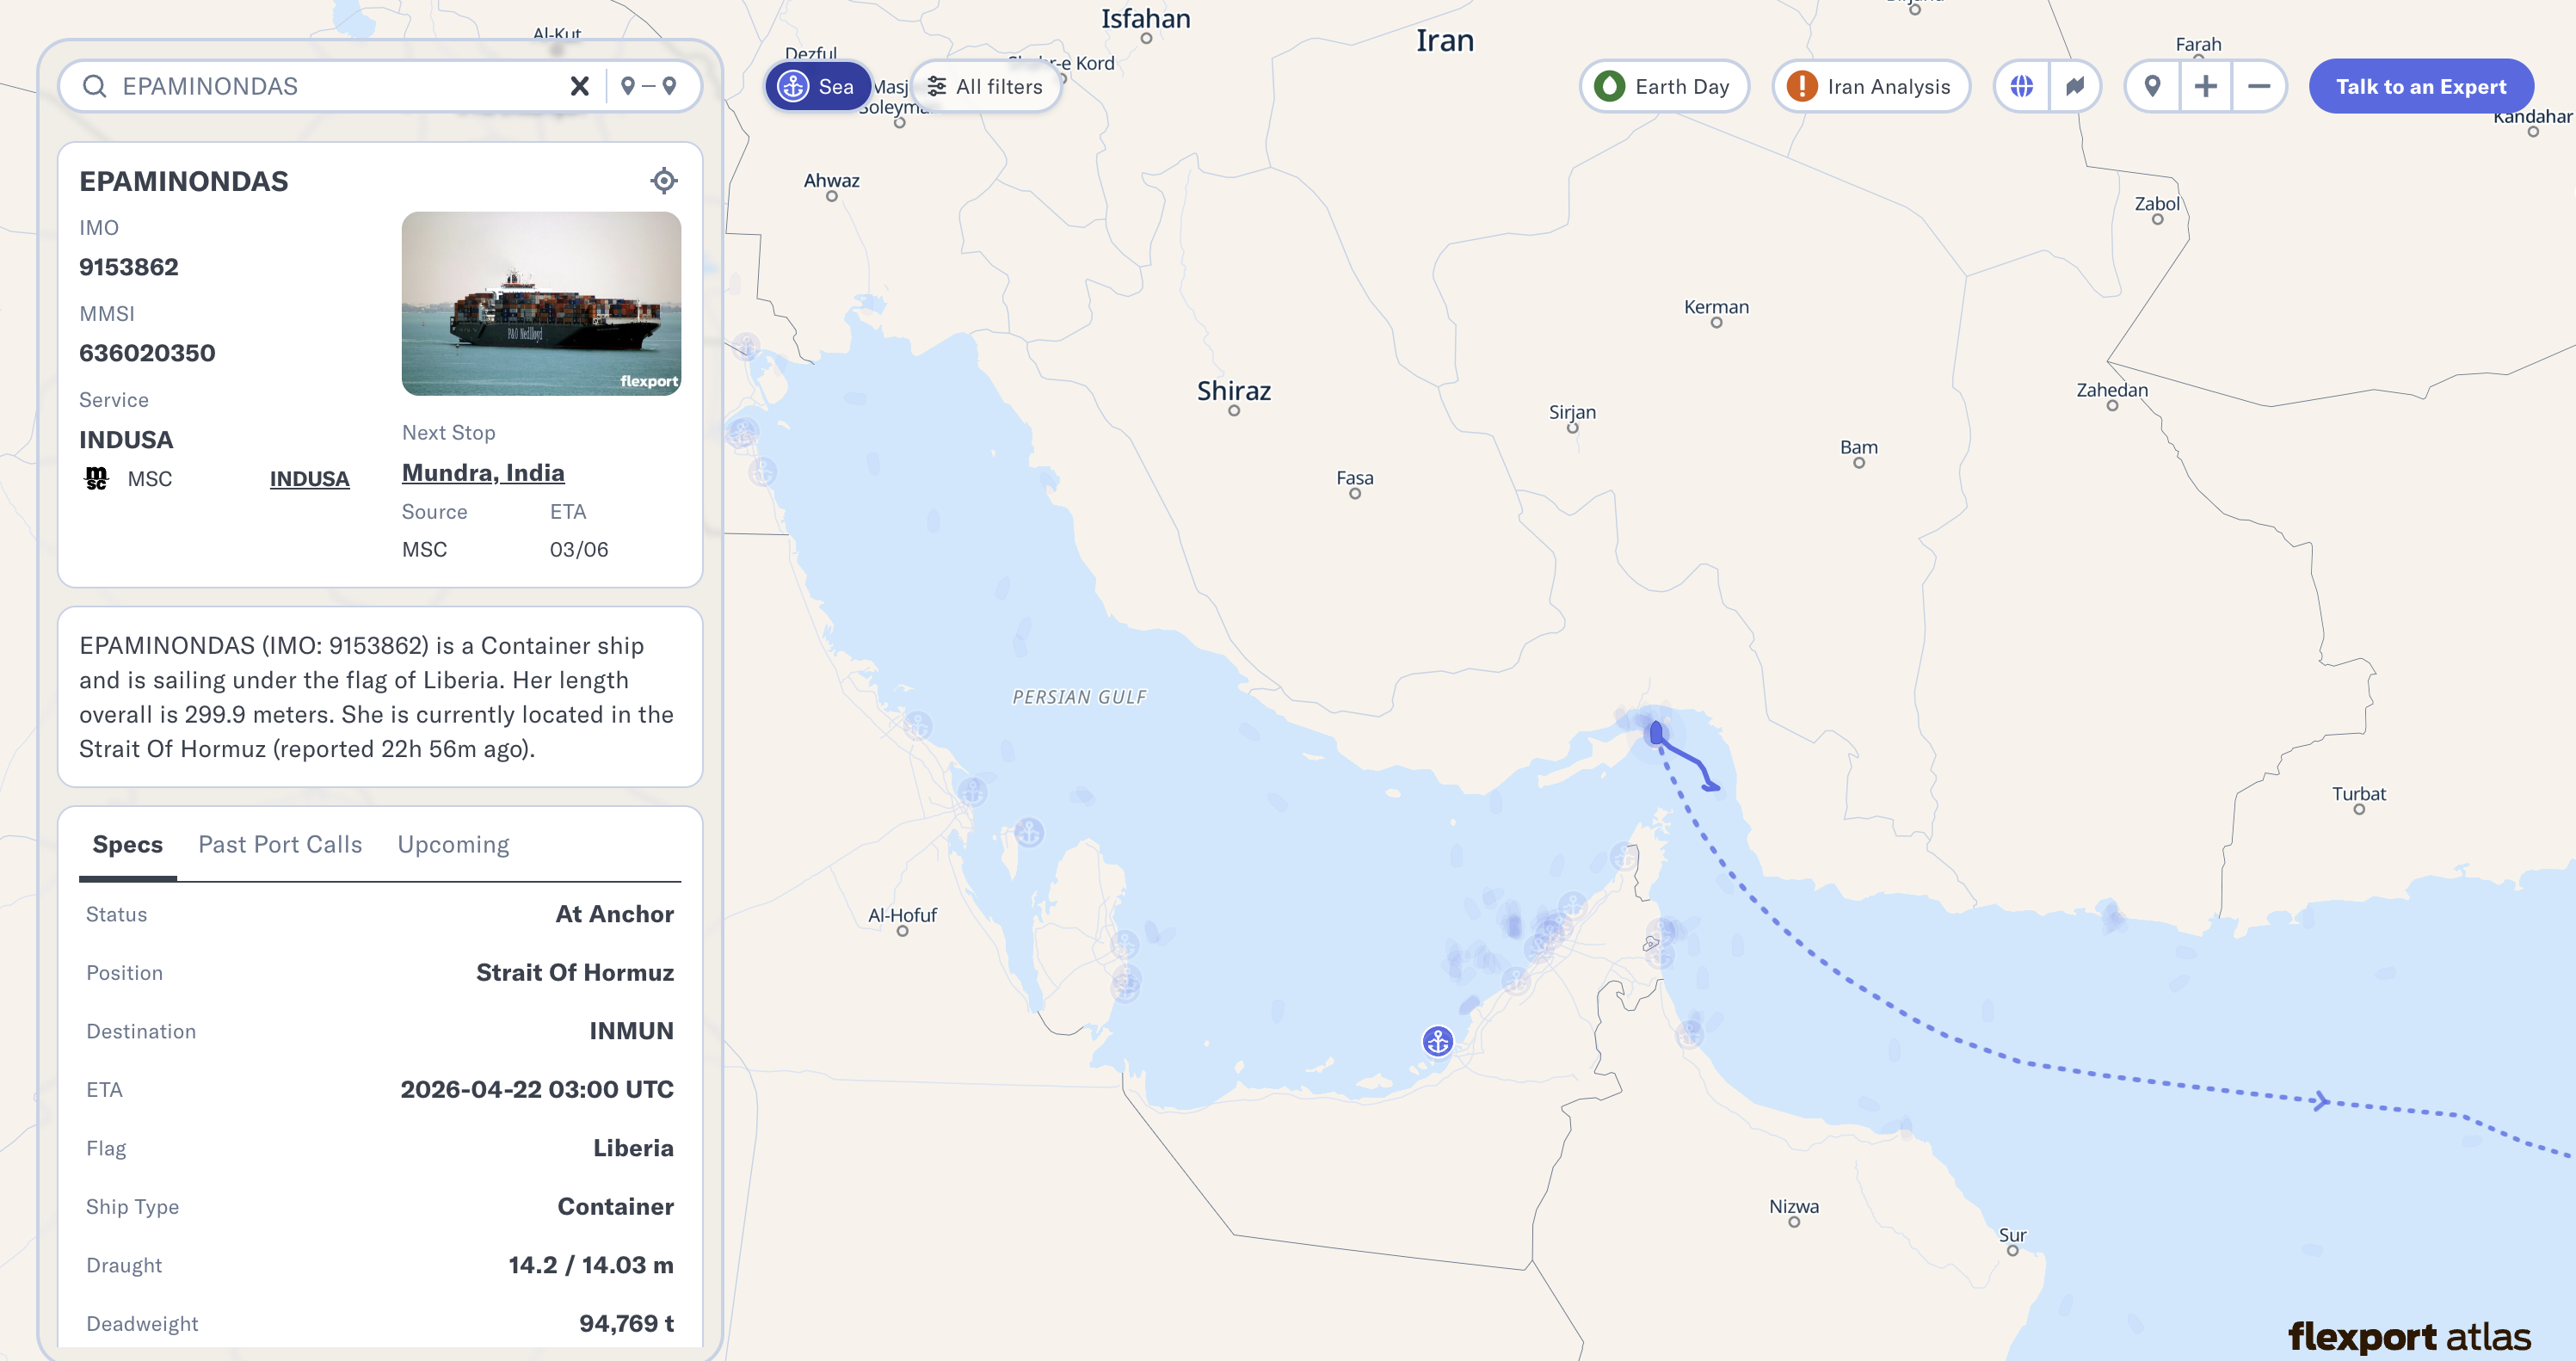Click the locate vessel crosshair icon
This screenshot has height=1361, width=2576.
pos(663,181)
